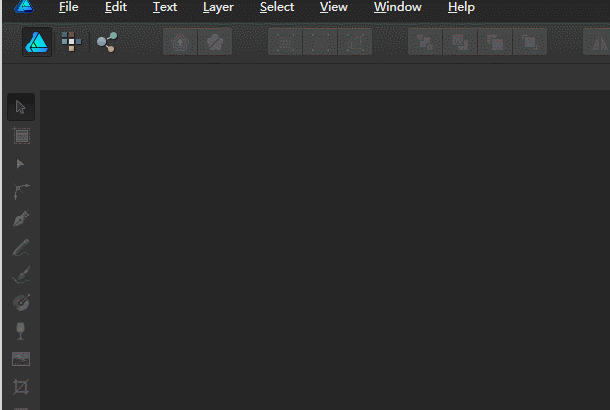The image size is (610, 410).
Task: Click the Move to Front icon
Action: click(x=530, y=42)
